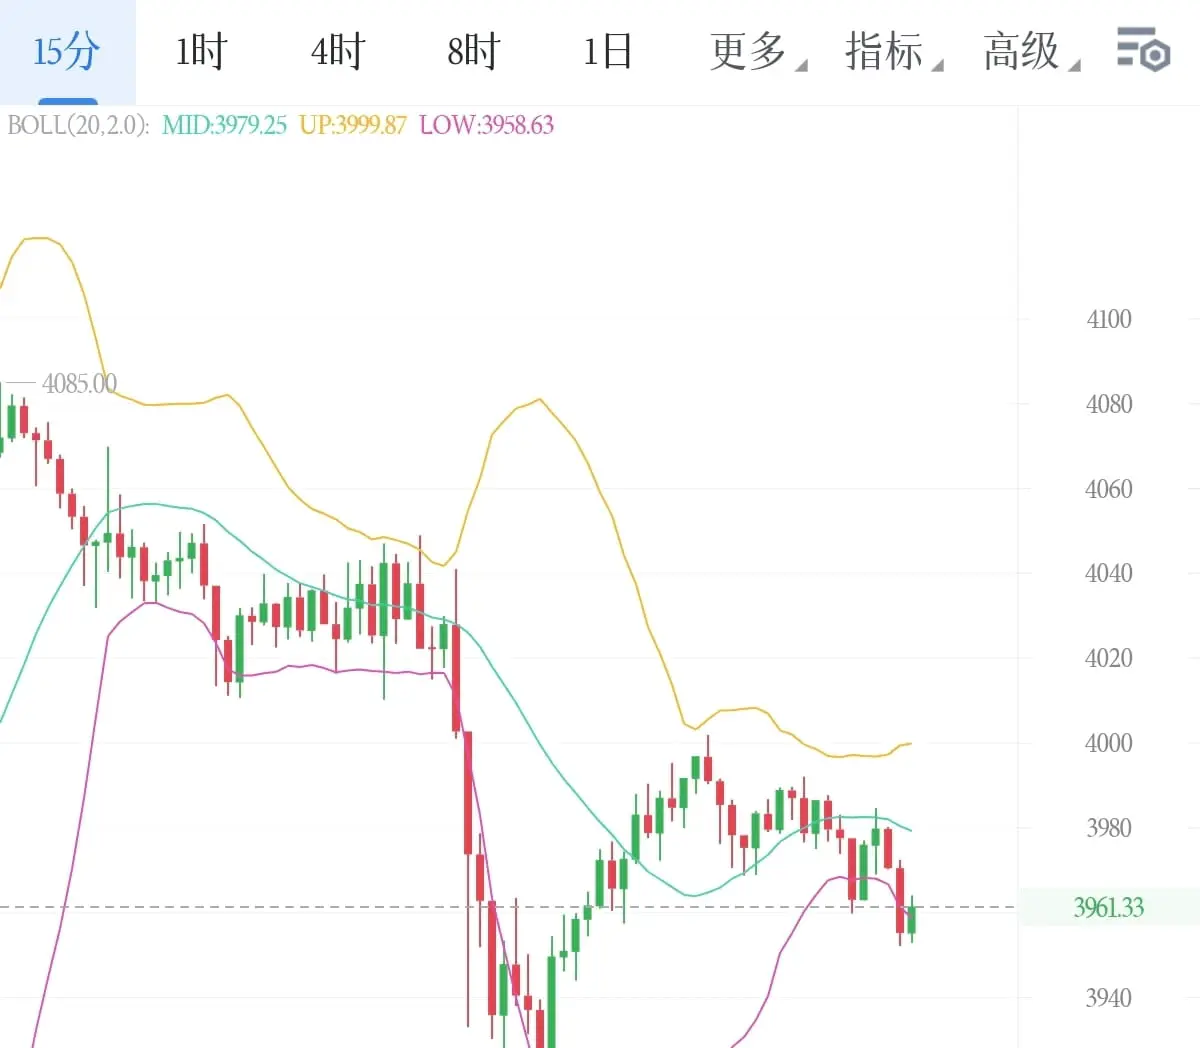The image size is (1200, 1048).
Task: Click the UP:3999.87 value
Action: pos(353,125)
